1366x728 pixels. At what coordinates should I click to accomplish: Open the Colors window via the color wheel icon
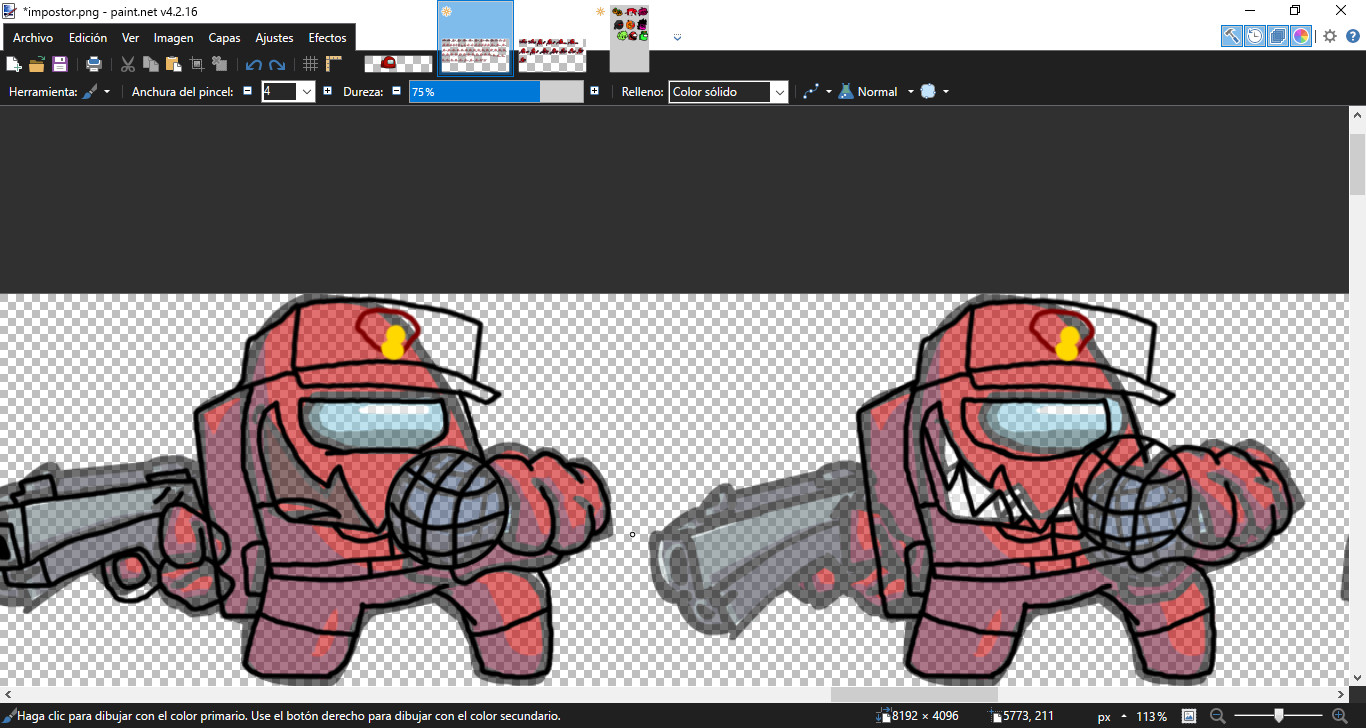(x=1300, y=36)
